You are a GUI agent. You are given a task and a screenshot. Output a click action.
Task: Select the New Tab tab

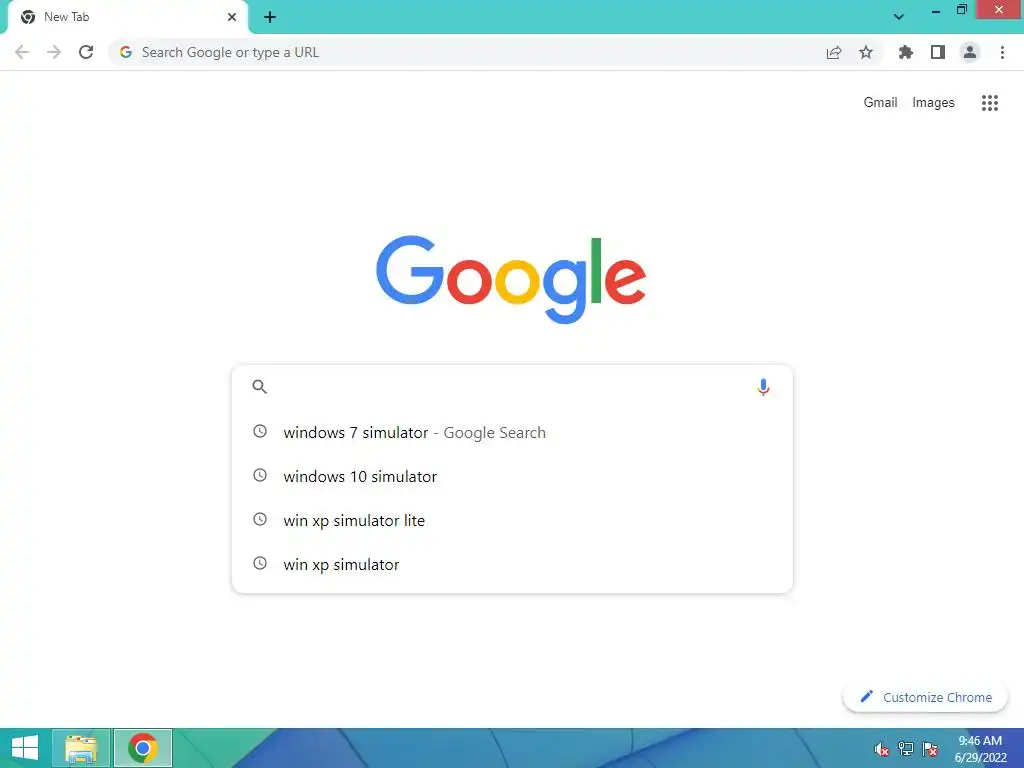point(129,17)
